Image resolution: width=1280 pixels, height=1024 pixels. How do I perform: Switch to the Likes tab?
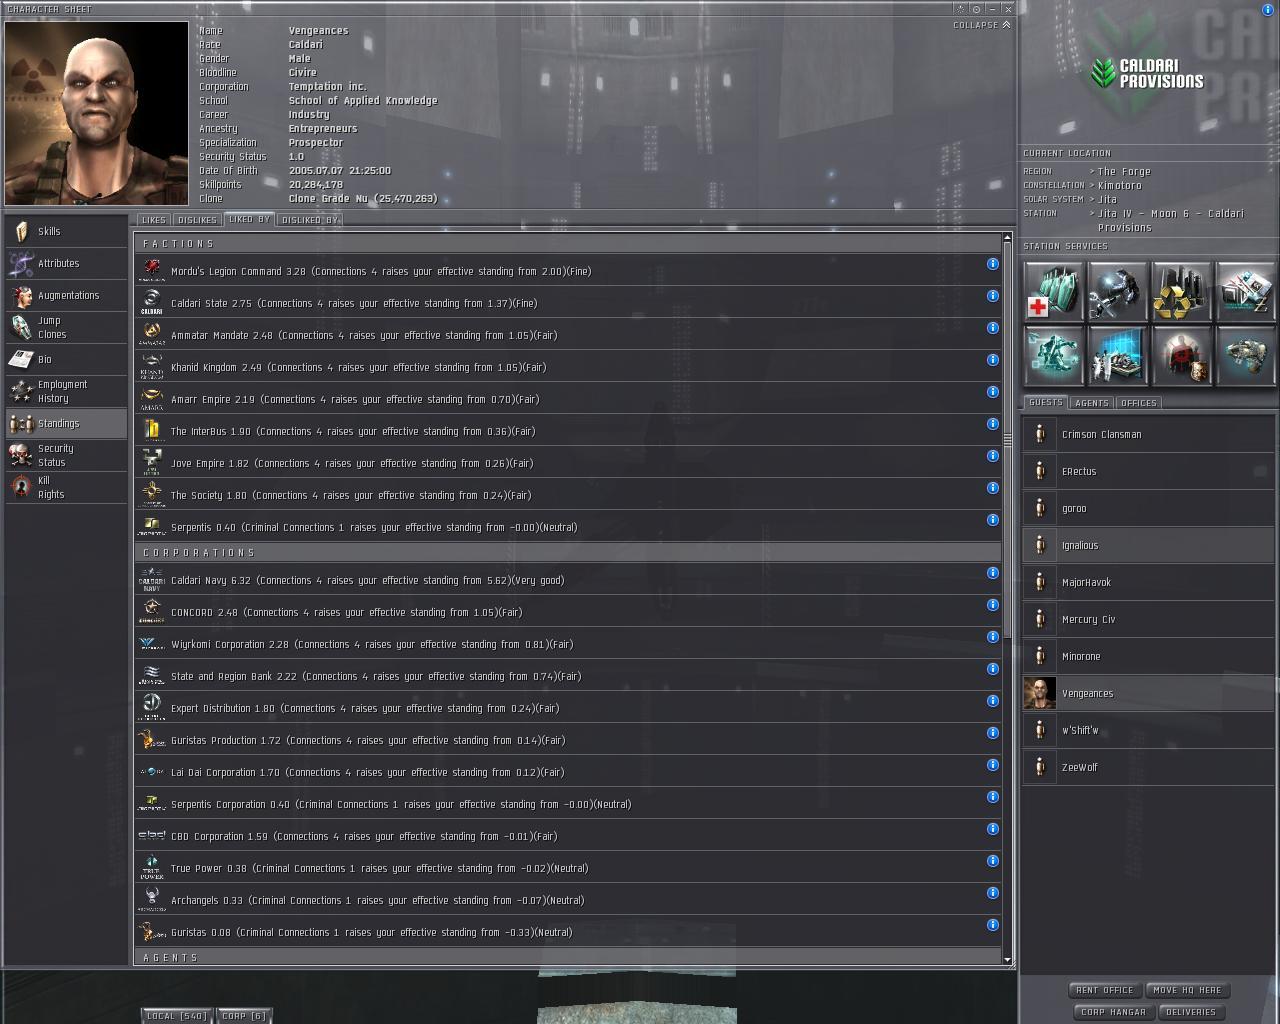pos(154,220)
